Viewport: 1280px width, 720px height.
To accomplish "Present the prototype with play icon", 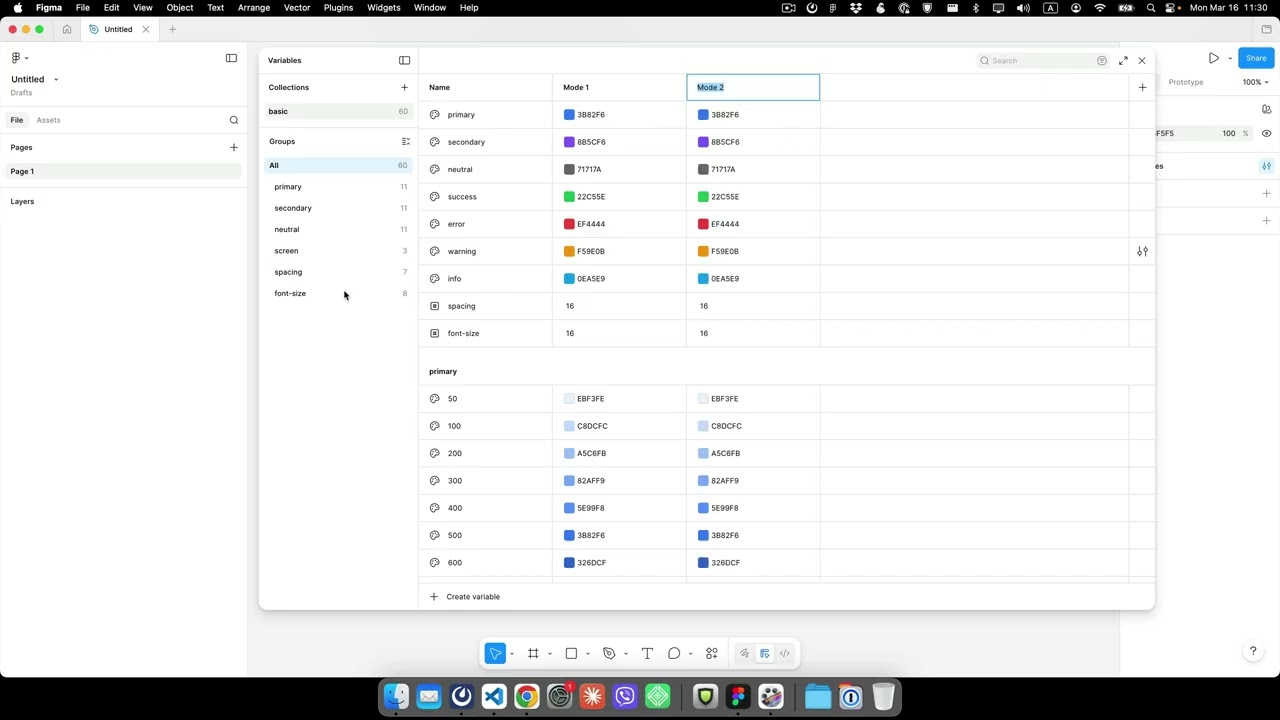I will [x=1213, y=58].
